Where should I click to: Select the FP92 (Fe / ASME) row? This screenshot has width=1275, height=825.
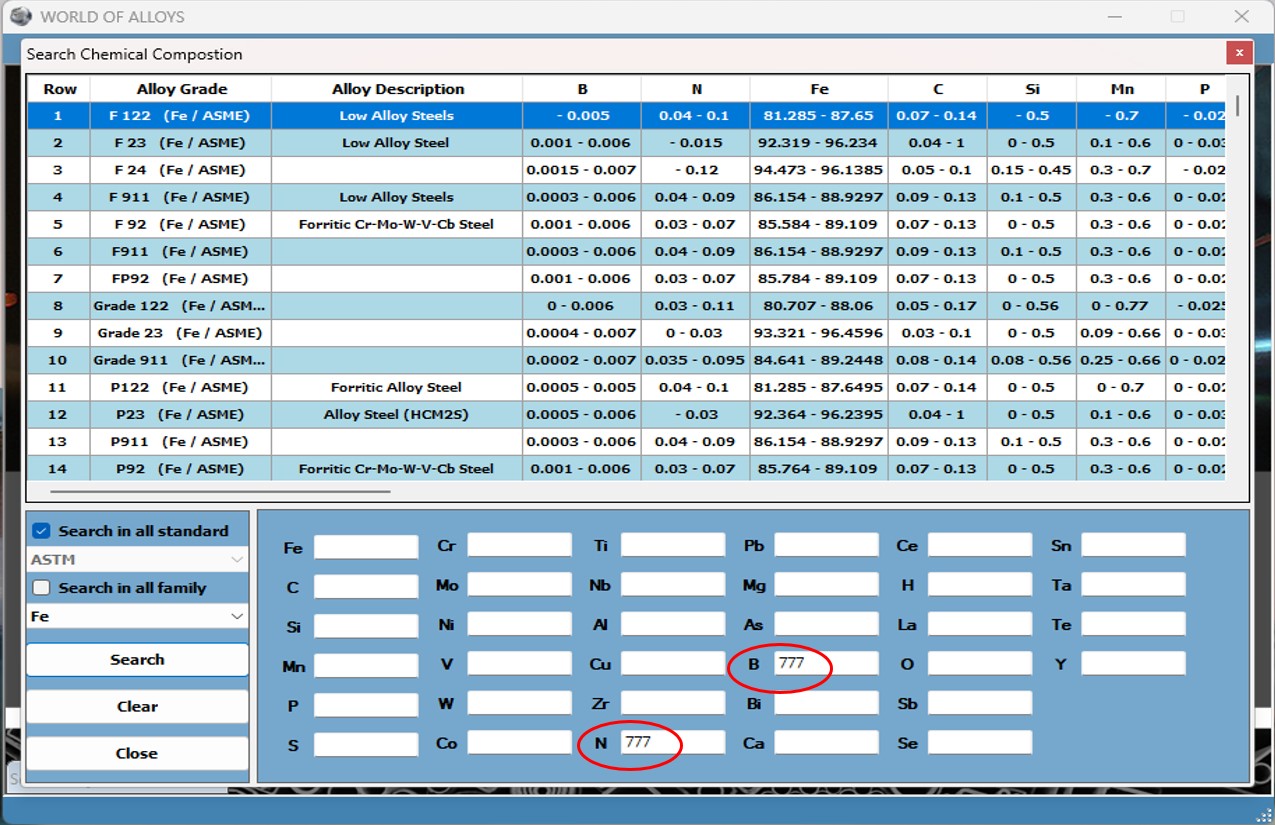(627, 278)
